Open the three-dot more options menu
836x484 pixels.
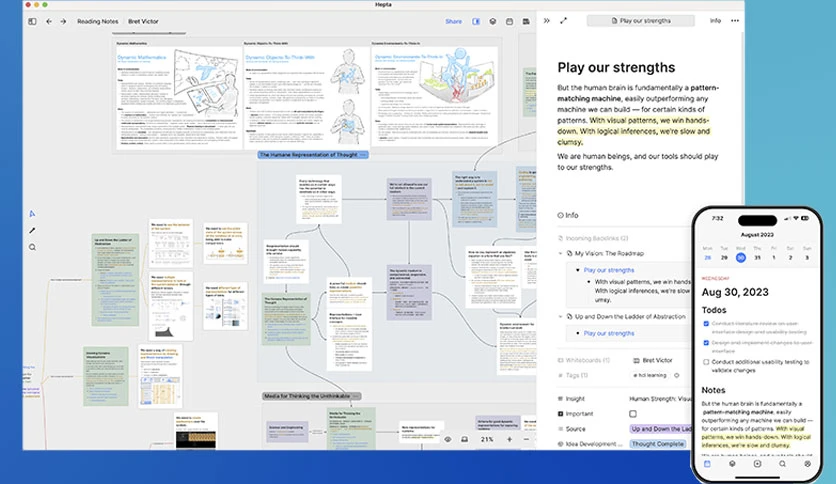coord(735,21)
